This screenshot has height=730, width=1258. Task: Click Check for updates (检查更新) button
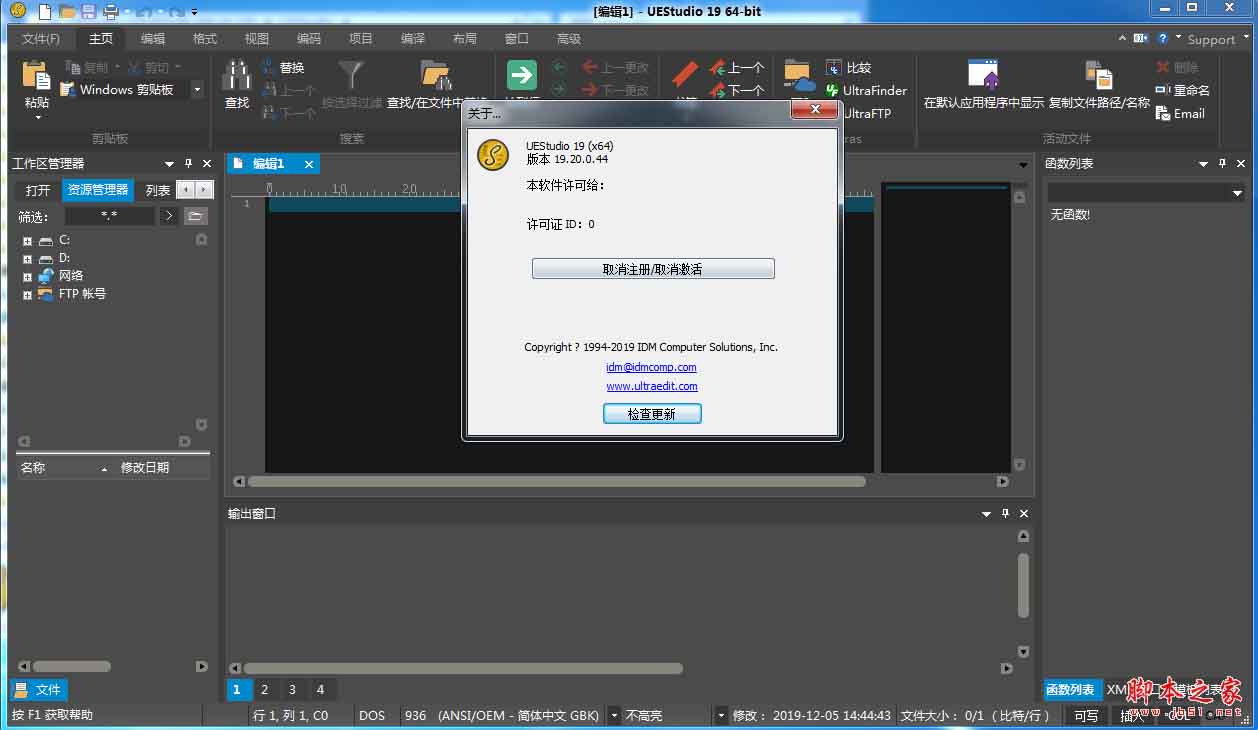click(652, 414)
